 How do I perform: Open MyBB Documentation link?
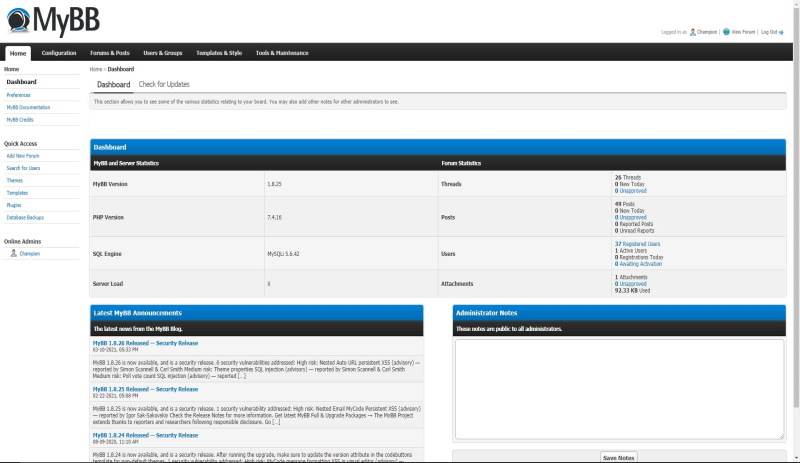tap(28, 107)
